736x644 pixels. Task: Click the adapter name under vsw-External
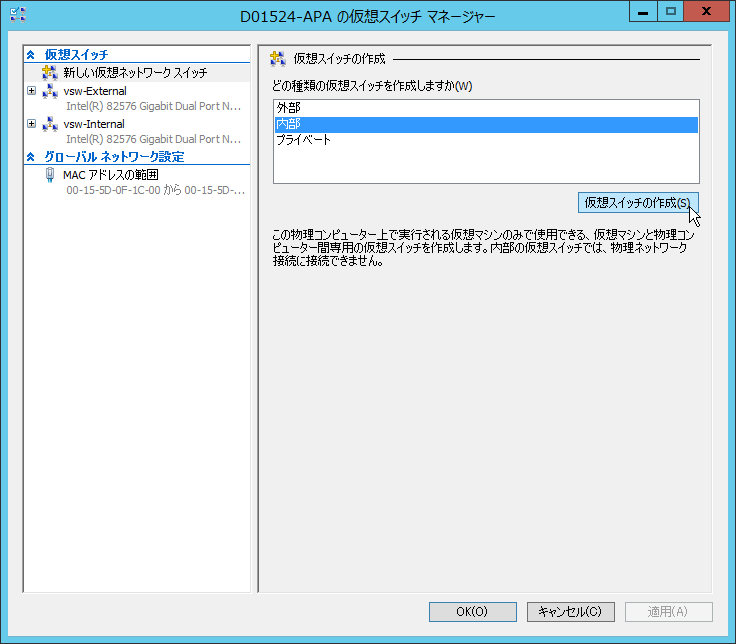point(153,107)
